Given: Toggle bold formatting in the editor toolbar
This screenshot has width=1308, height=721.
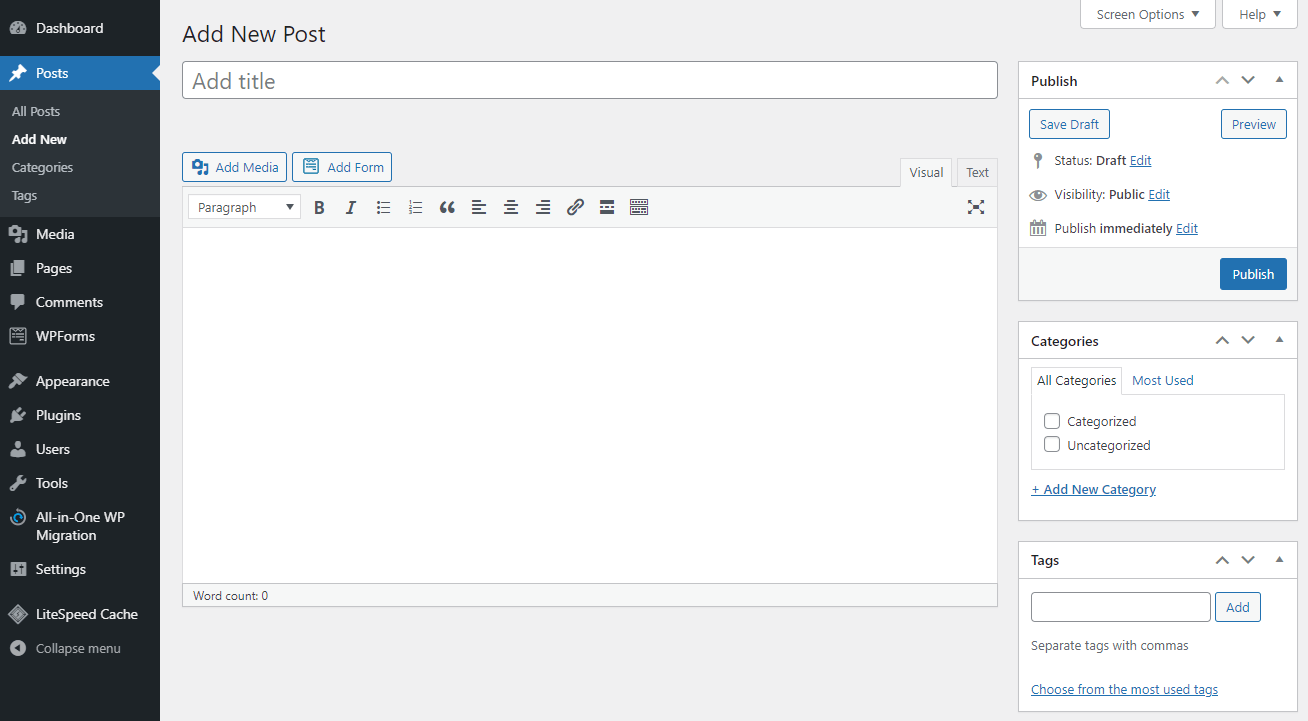Looking at the screenshot, I should pos(319,207).
